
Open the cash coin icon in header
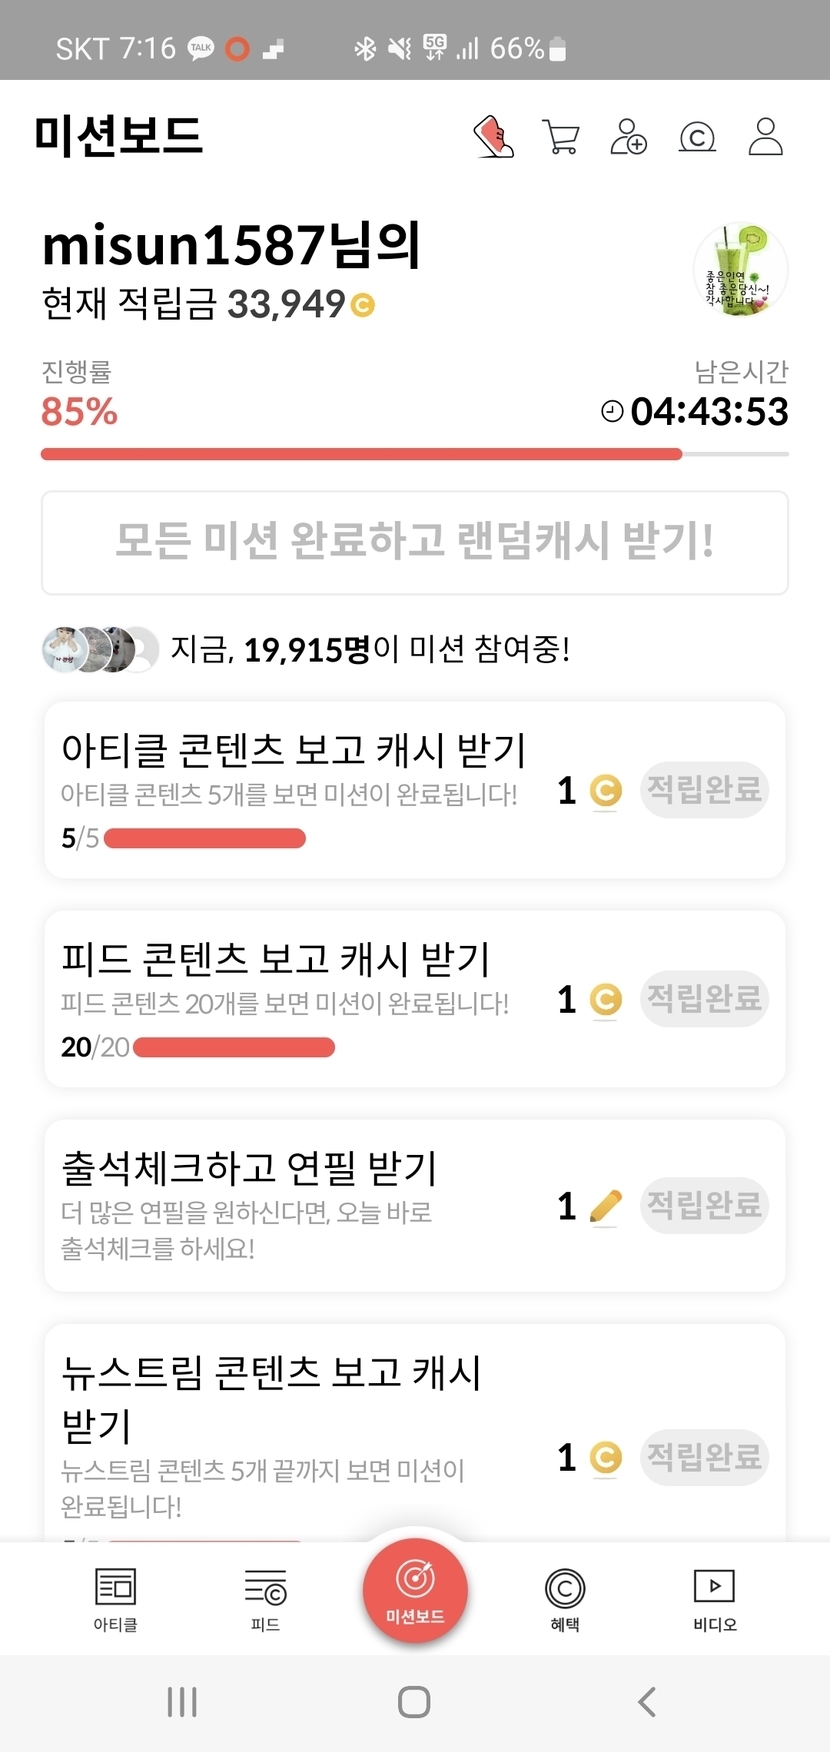pos(697,137)
